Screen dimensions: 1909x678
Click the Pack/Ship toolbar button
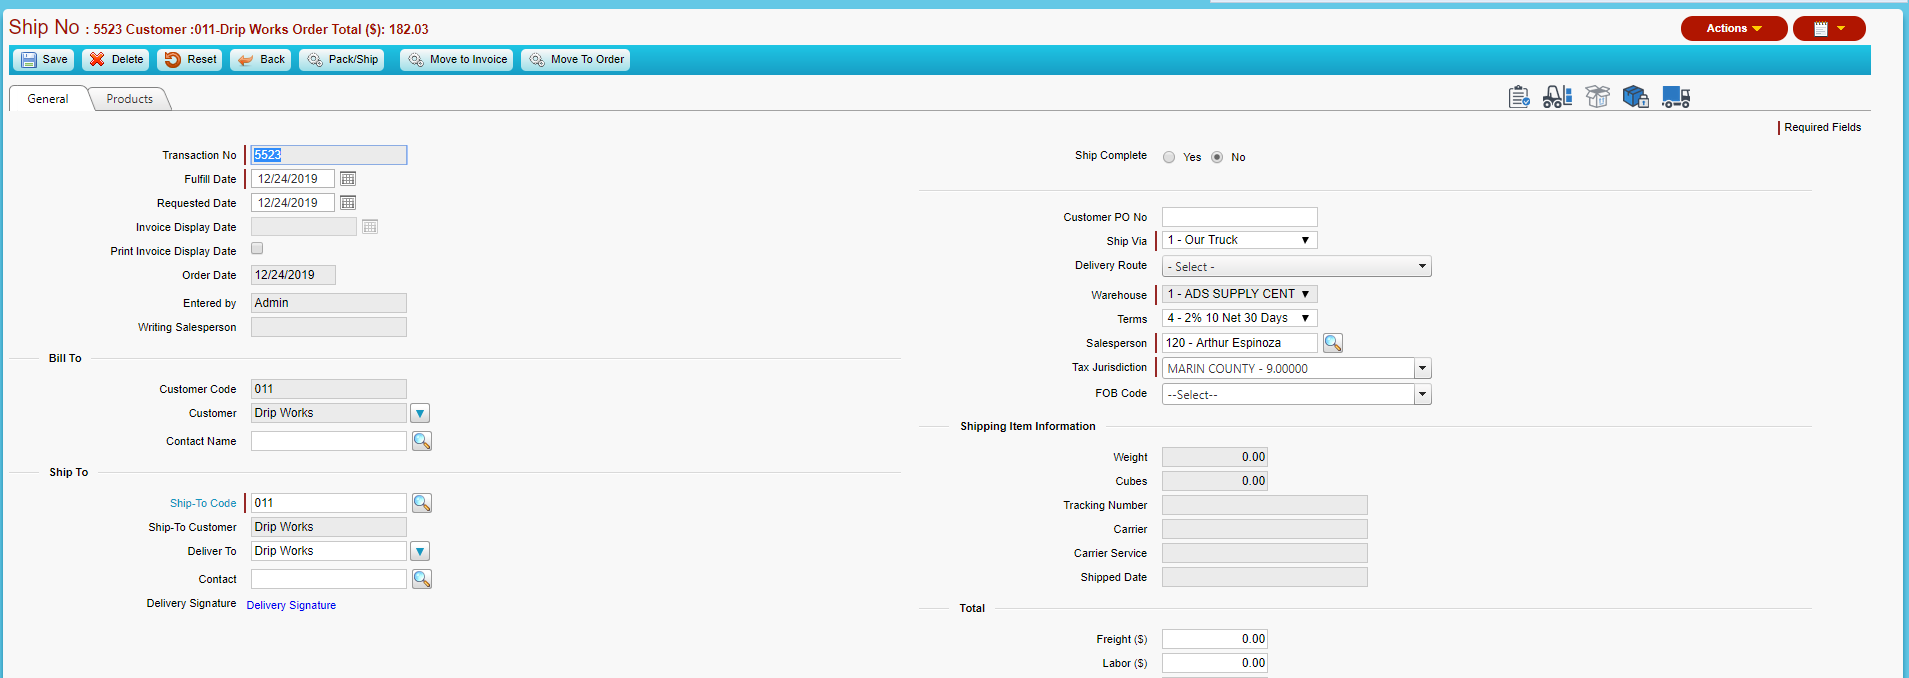point(343,60)
